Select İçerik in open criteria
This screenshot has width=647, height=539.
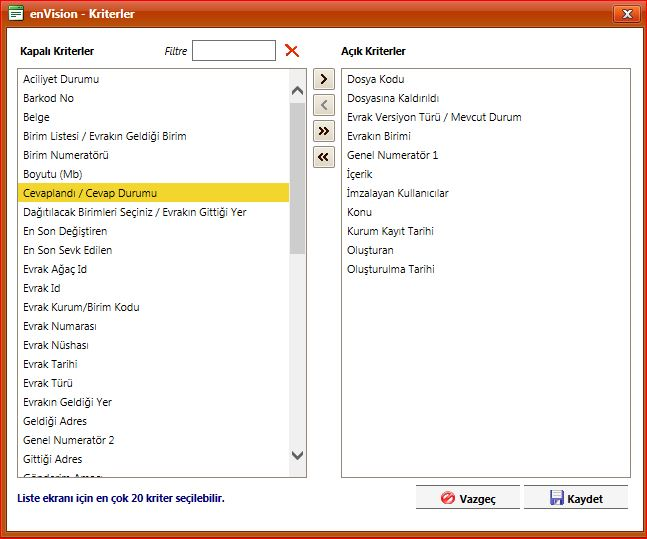(486, 174)
